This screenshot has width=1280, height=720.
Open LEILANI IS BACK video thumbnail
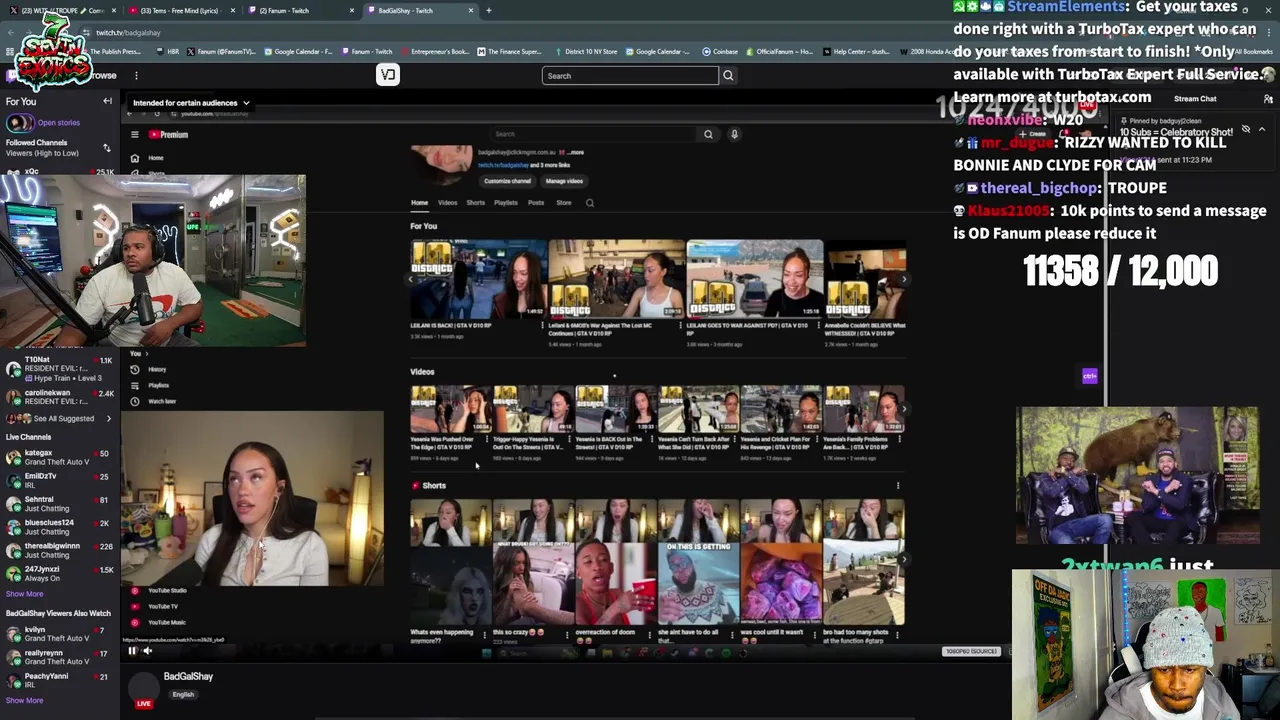point(478,279)
